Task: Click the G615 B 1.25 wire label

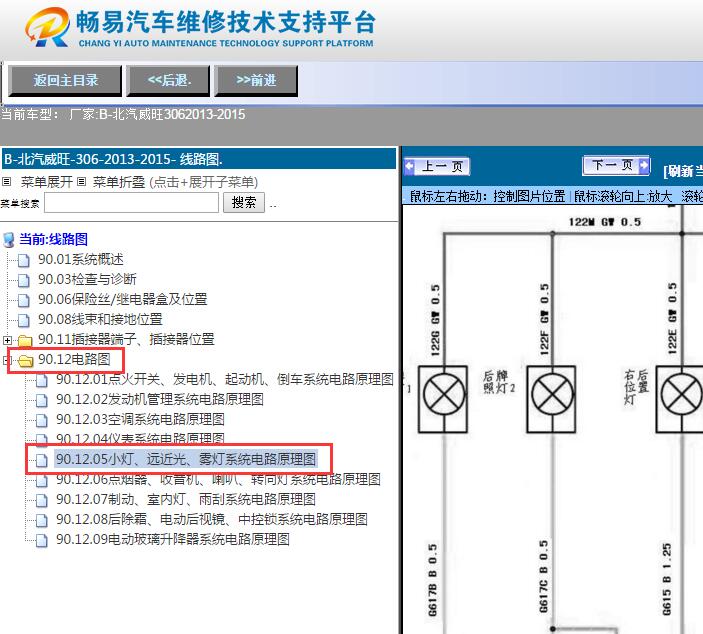Action: [667, 579]
